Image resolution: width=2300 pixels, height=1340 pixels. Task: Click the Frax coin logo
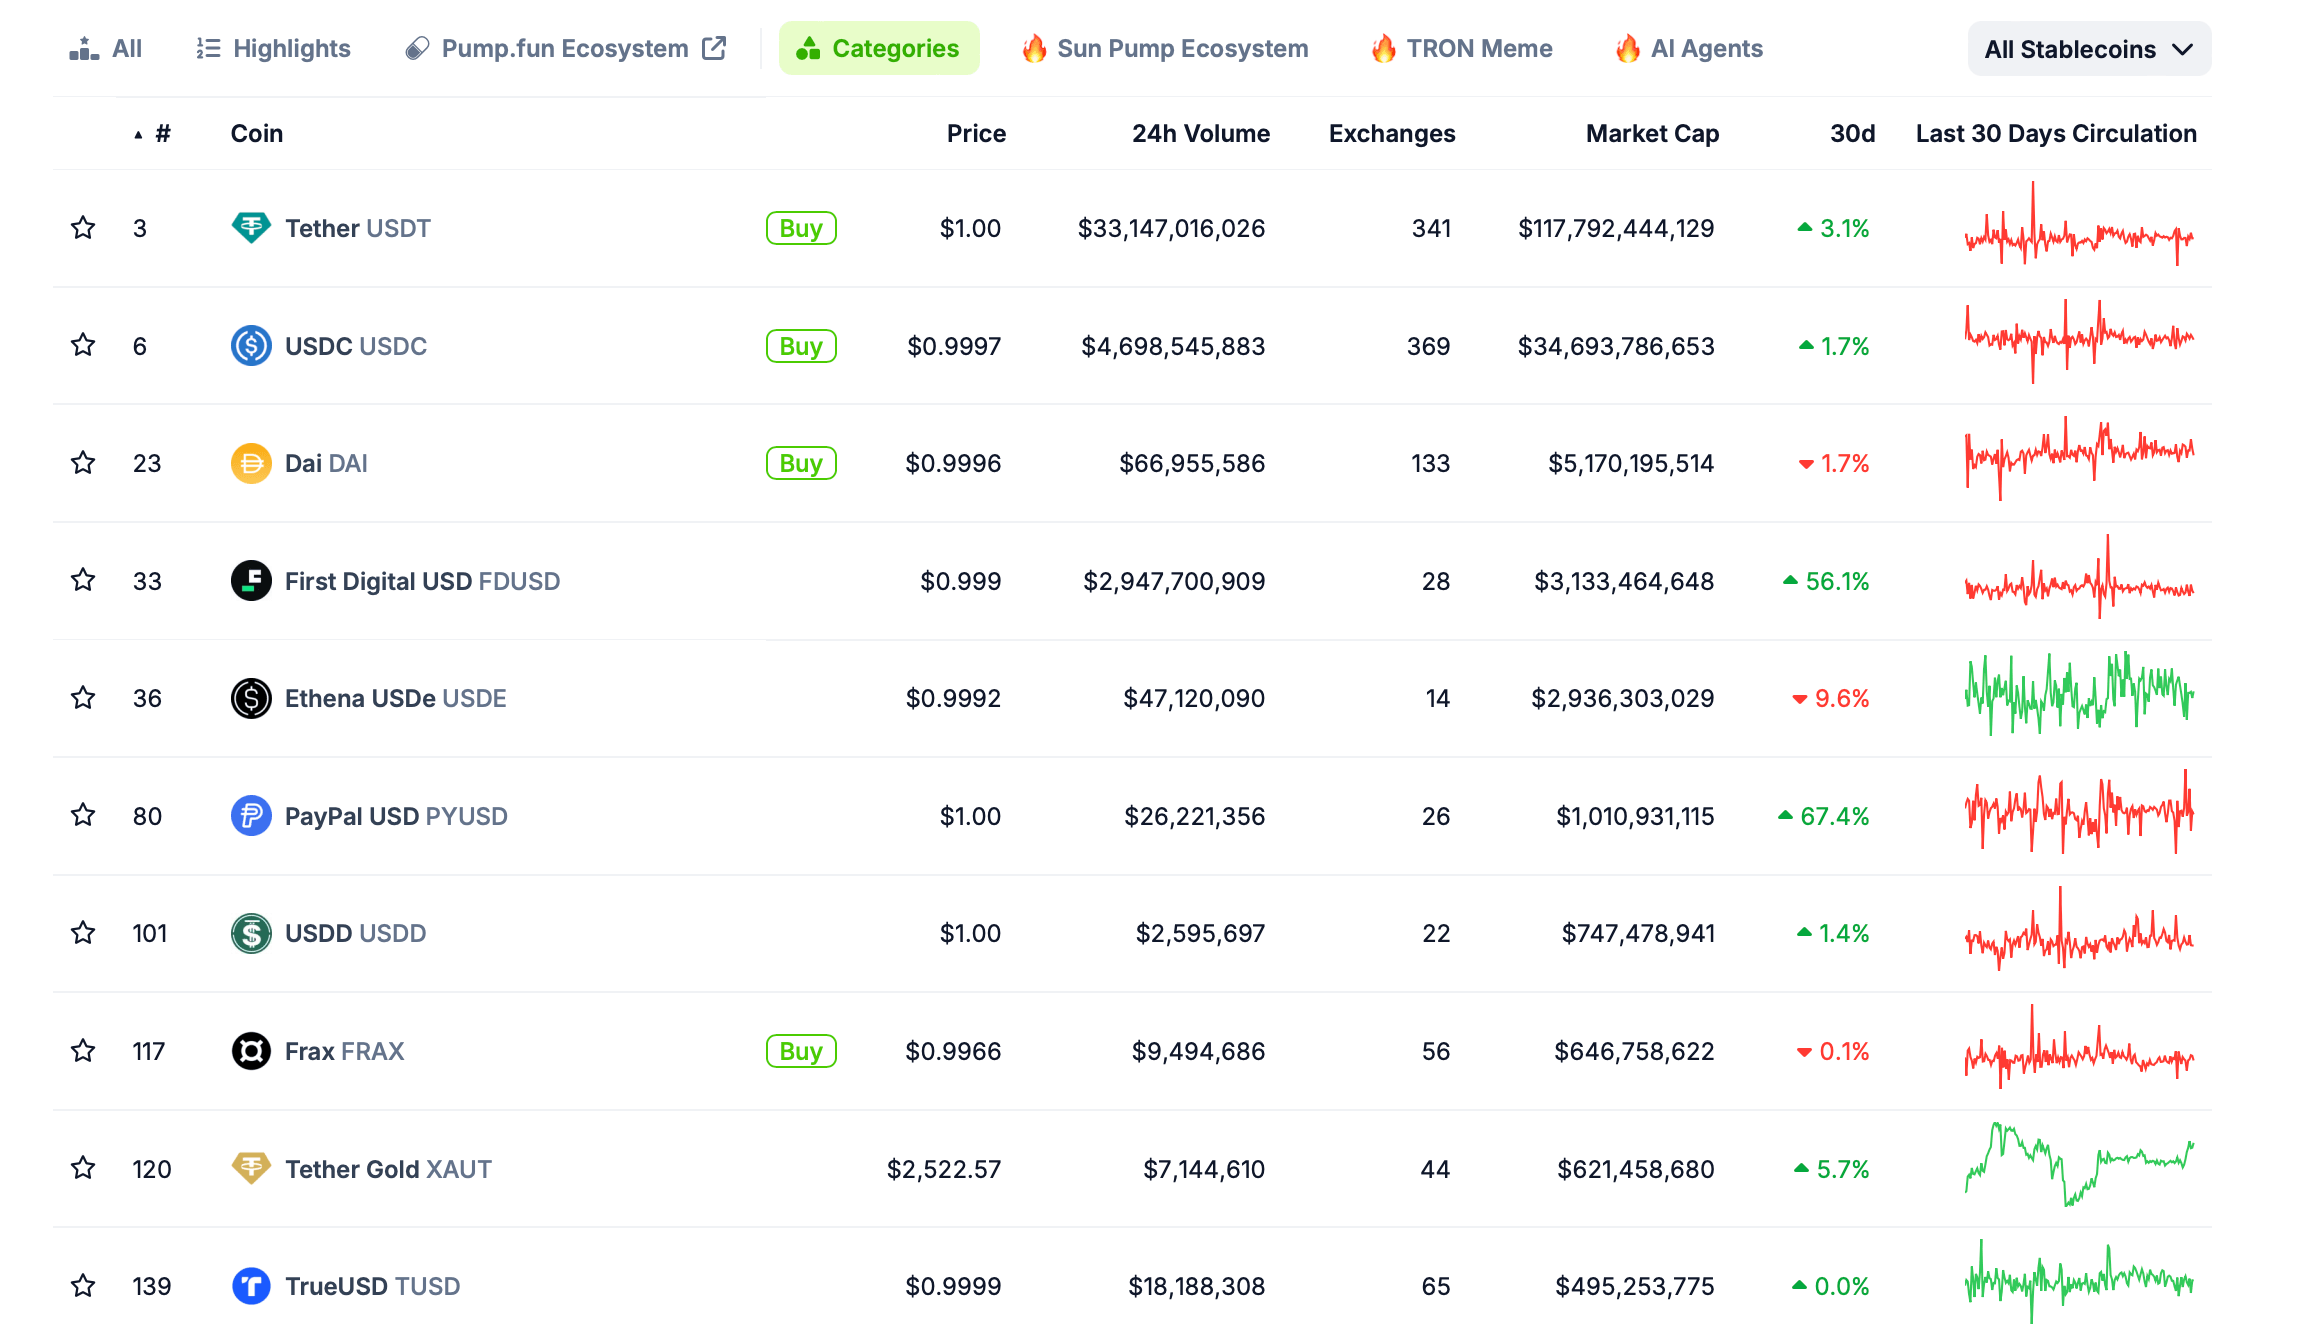point(251,1051)
